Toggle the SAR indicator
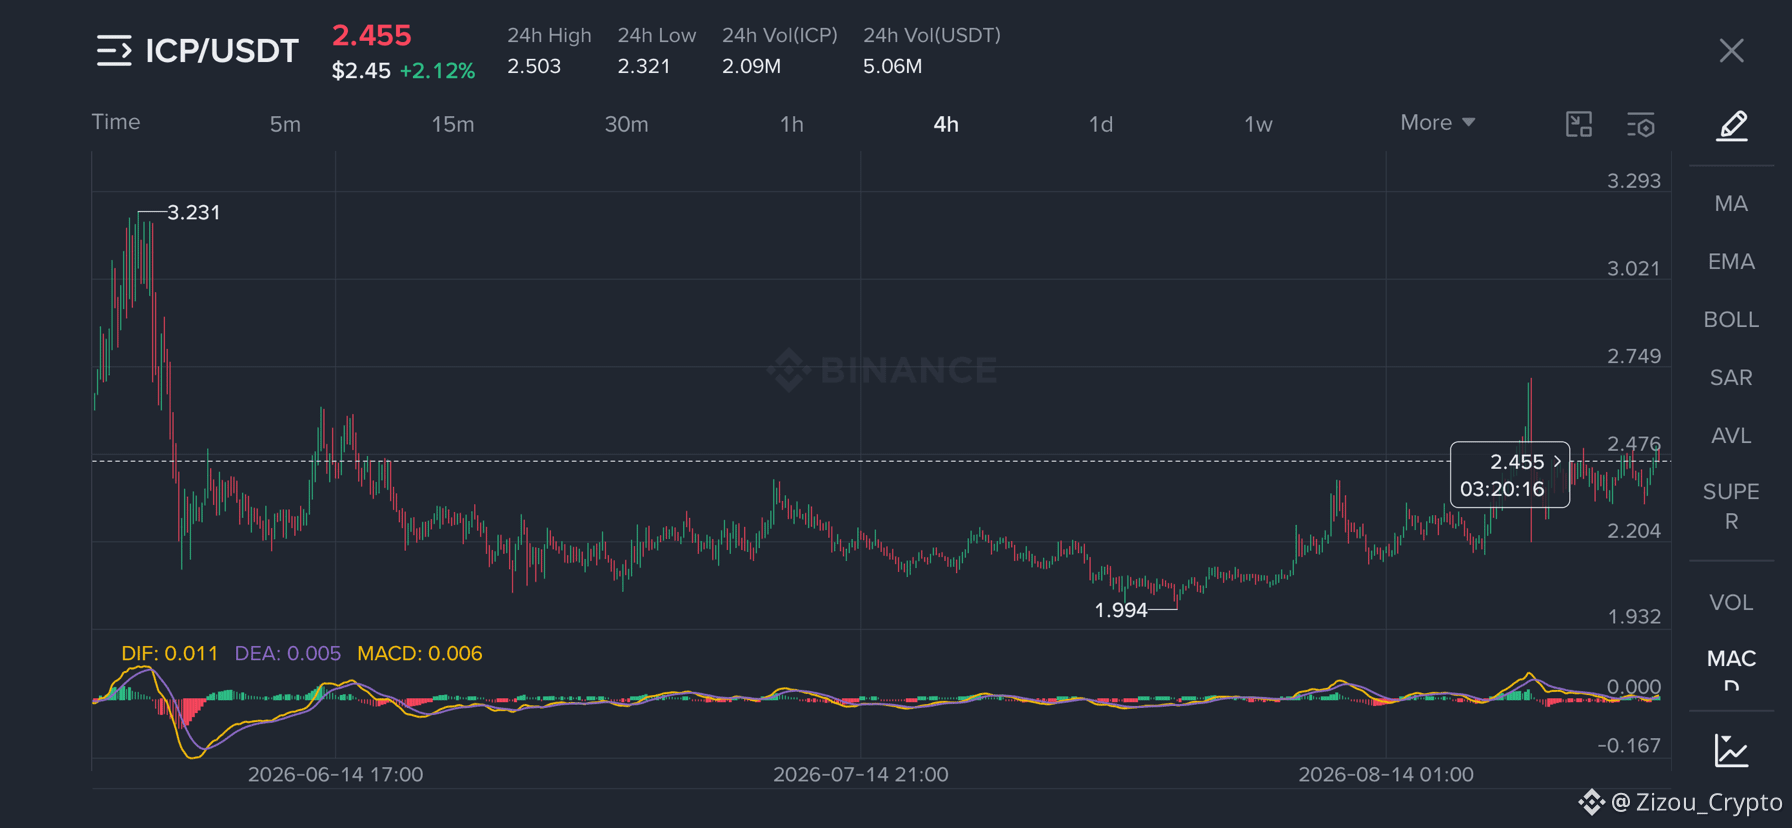Viewport: 1792px width, 828px height. point(1731,378)
